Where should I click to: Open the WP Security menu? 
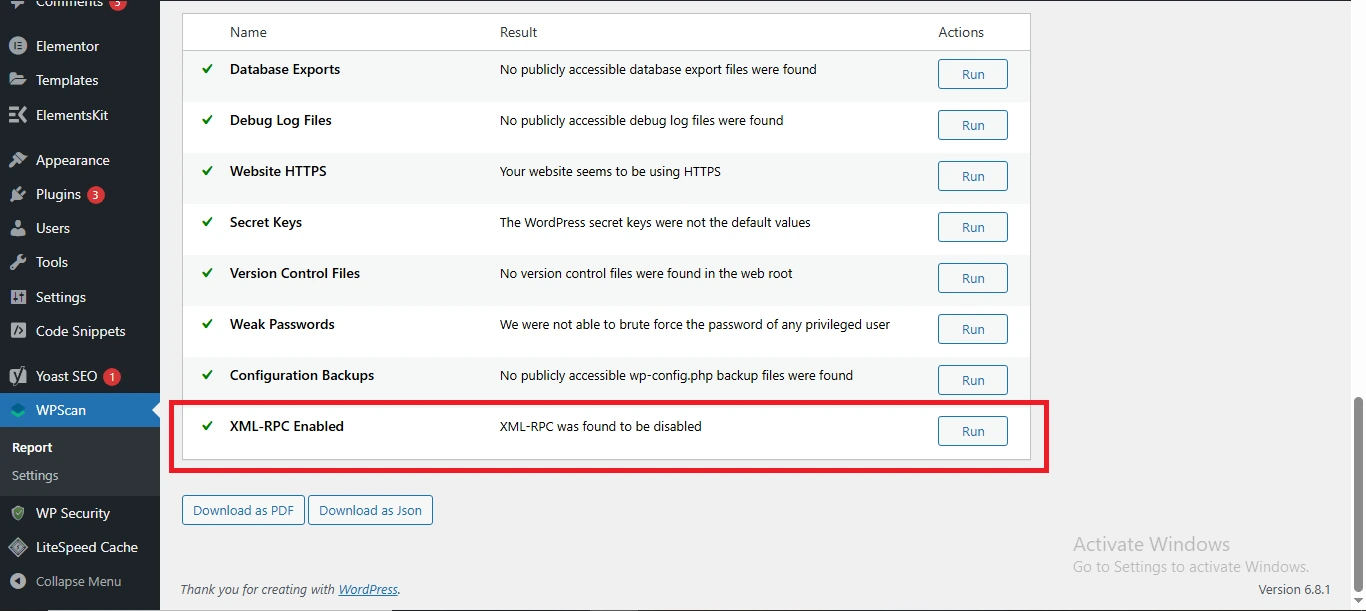(x=80, y=513)
